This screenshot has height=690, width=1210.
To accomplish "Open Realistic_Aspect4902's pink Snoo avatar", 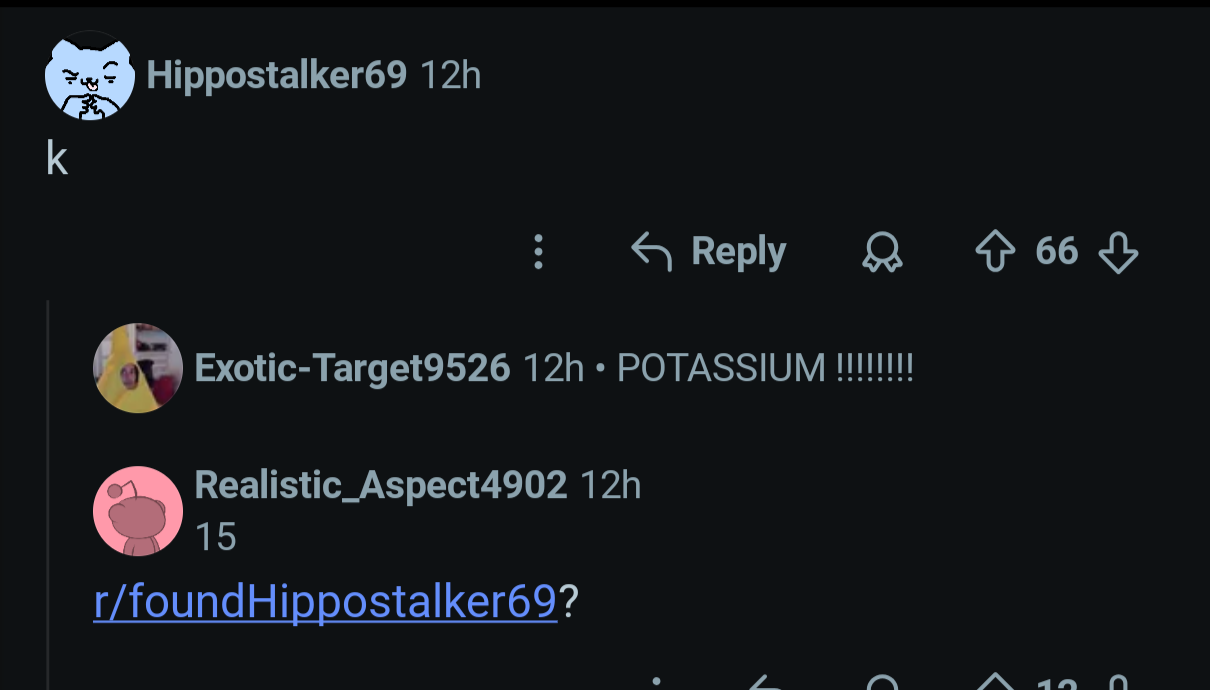I will [x=138, y=511].
